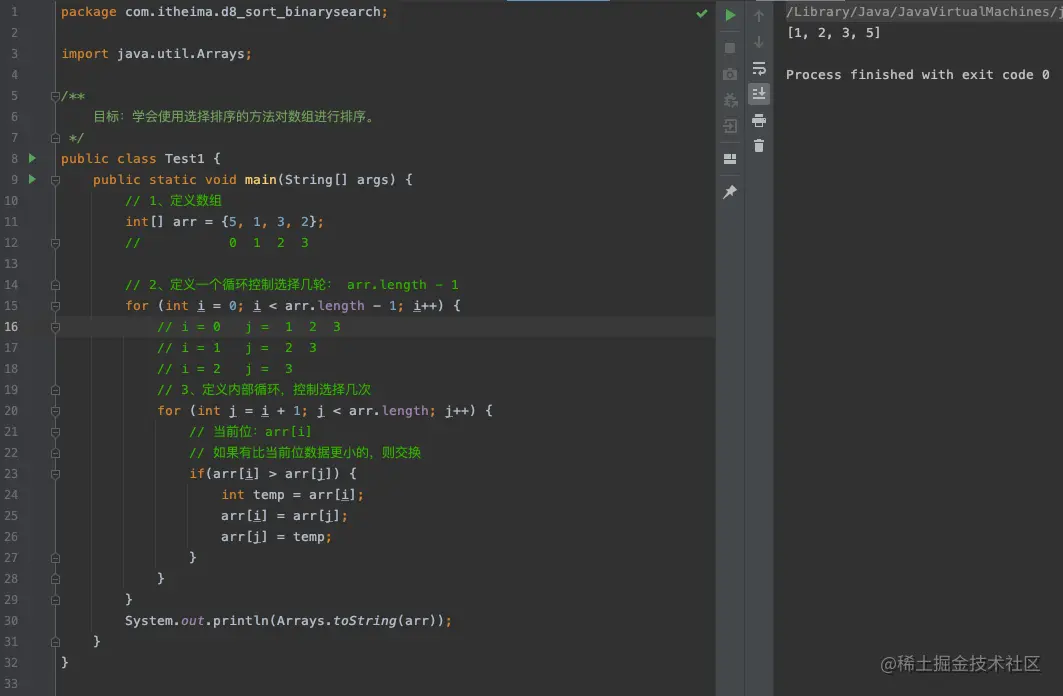Click array literal '{5, 1, 3, 2}'
This screenshot has height=696, width=1063.
click(268, 222)
